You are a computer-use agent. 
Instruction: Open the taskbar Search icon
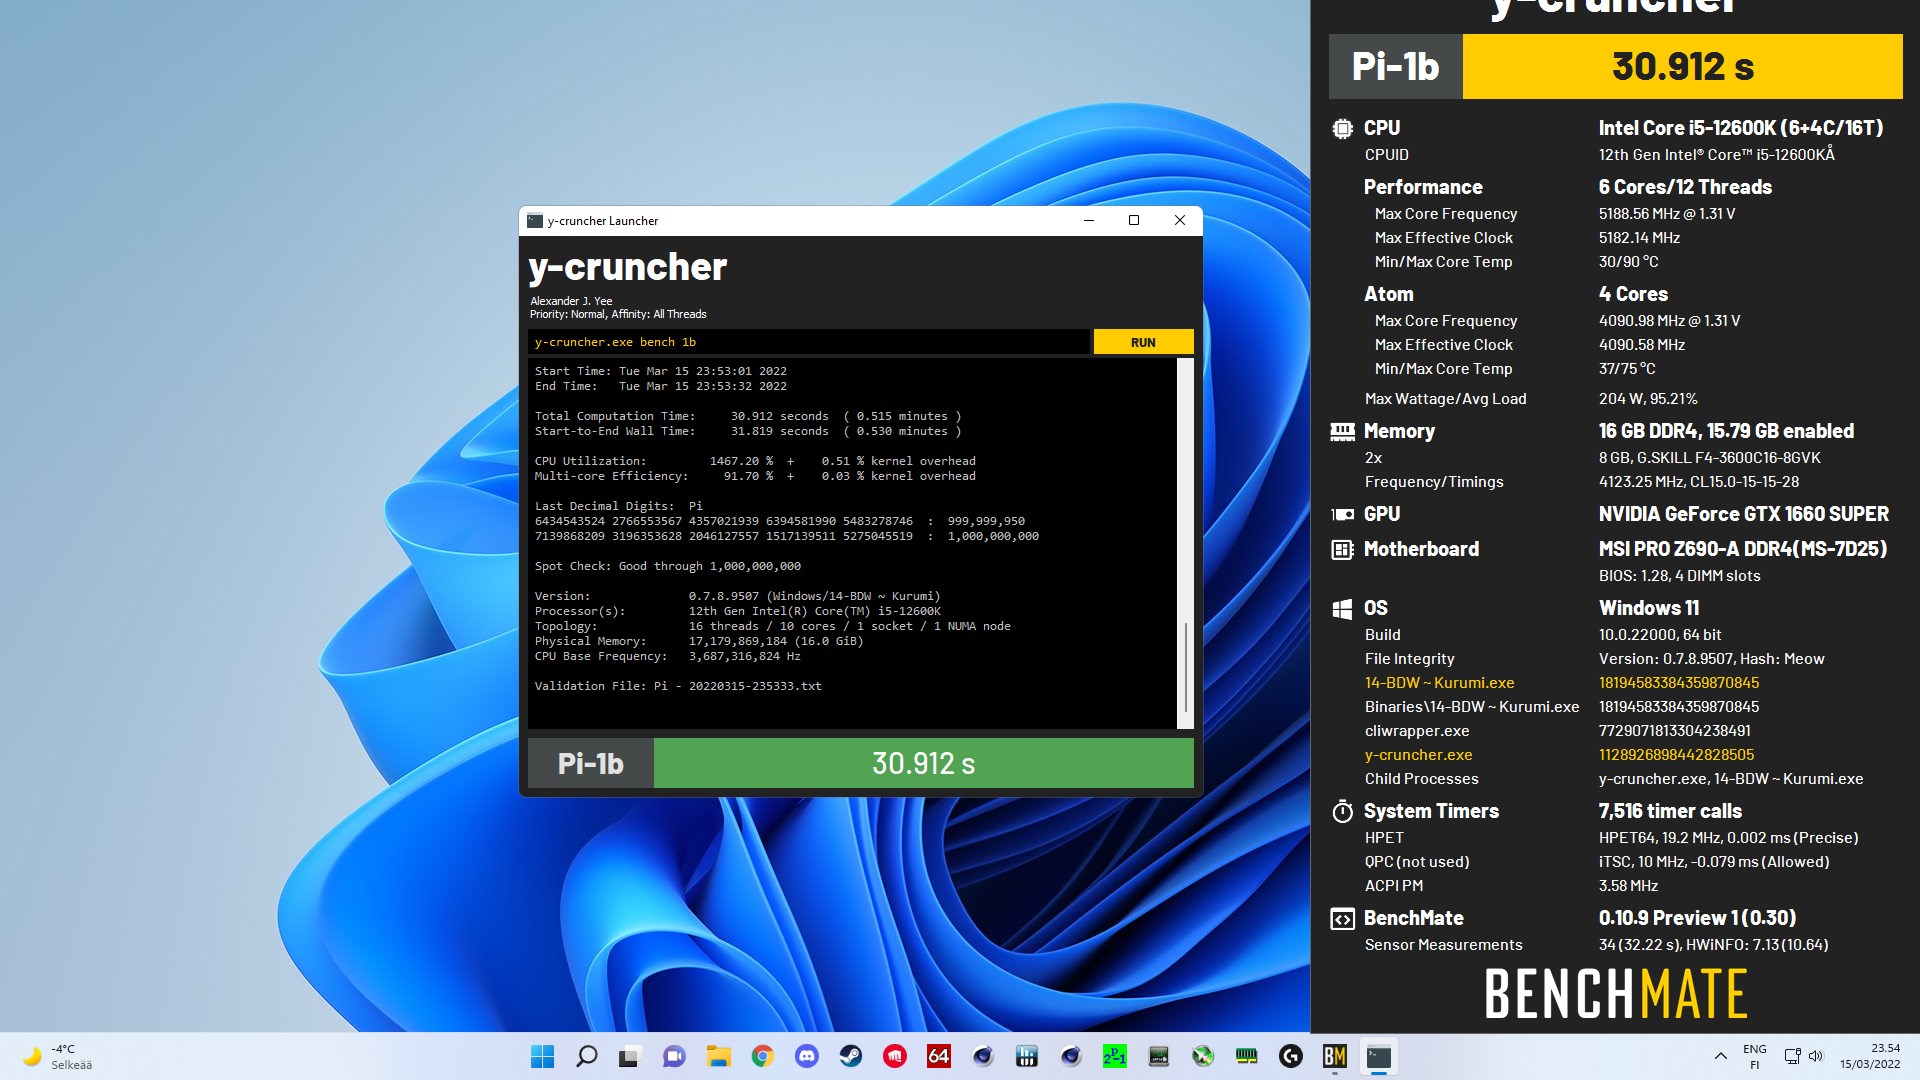(587, 1056)
